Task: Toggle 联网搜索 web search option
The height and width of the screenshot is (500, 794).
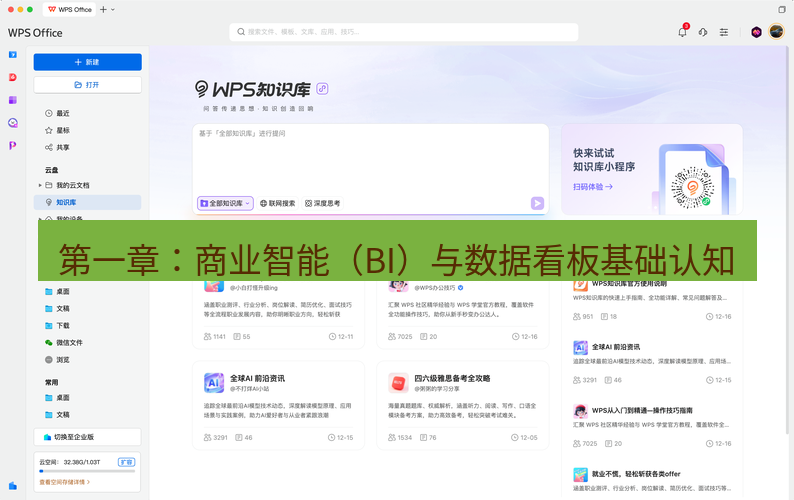Action: tap(277, 203)
